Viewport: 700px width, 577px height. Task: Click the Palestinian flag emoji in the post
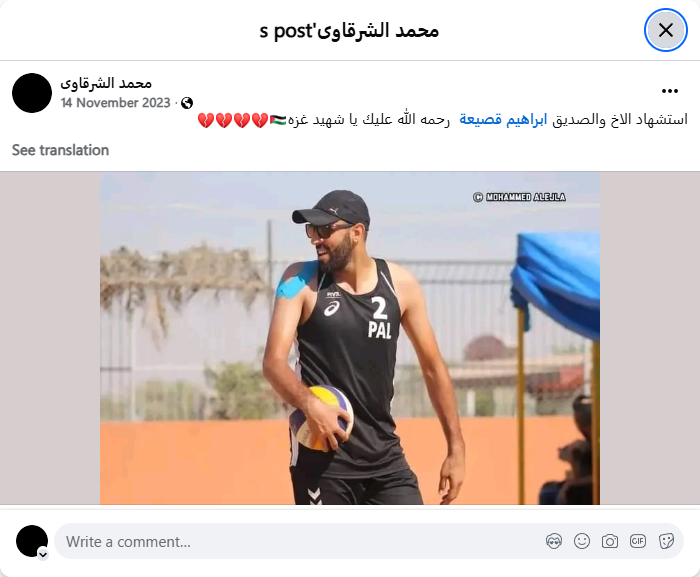[x=278, y=120]
